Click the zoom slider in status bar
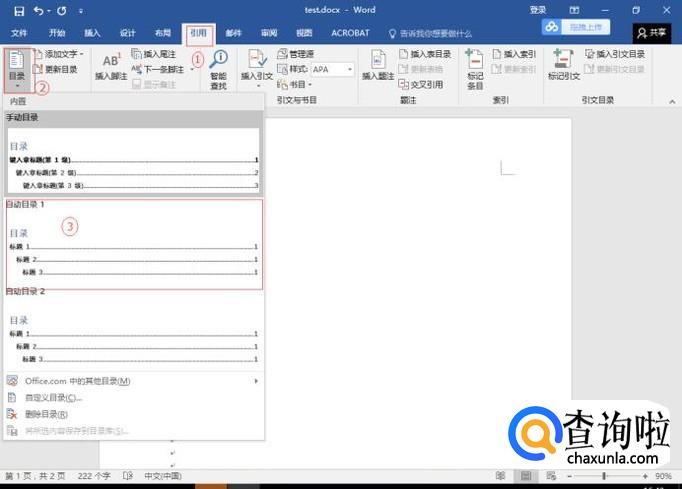The image size is (682, 489). click(603, 476)
